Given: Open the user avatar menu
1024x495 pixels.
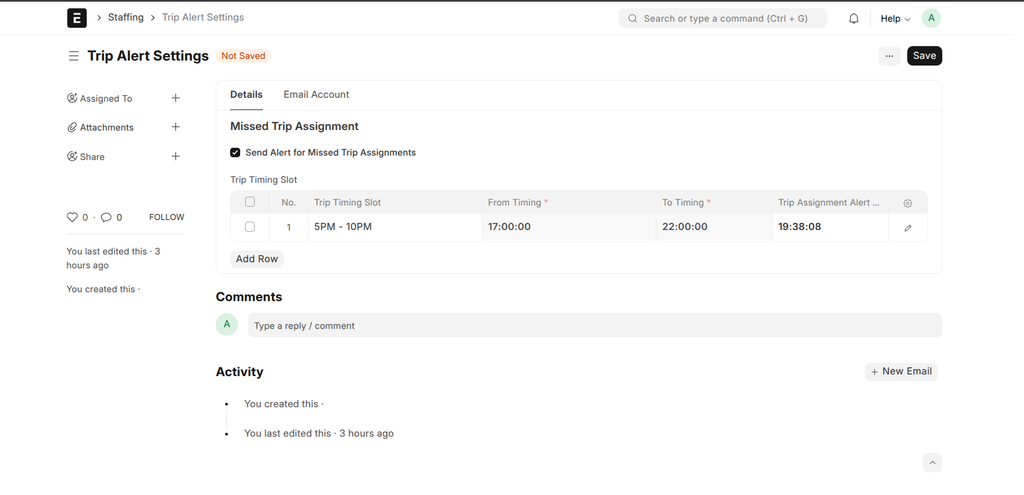Looking at the screenshot, I should click(x=931, y=18).
